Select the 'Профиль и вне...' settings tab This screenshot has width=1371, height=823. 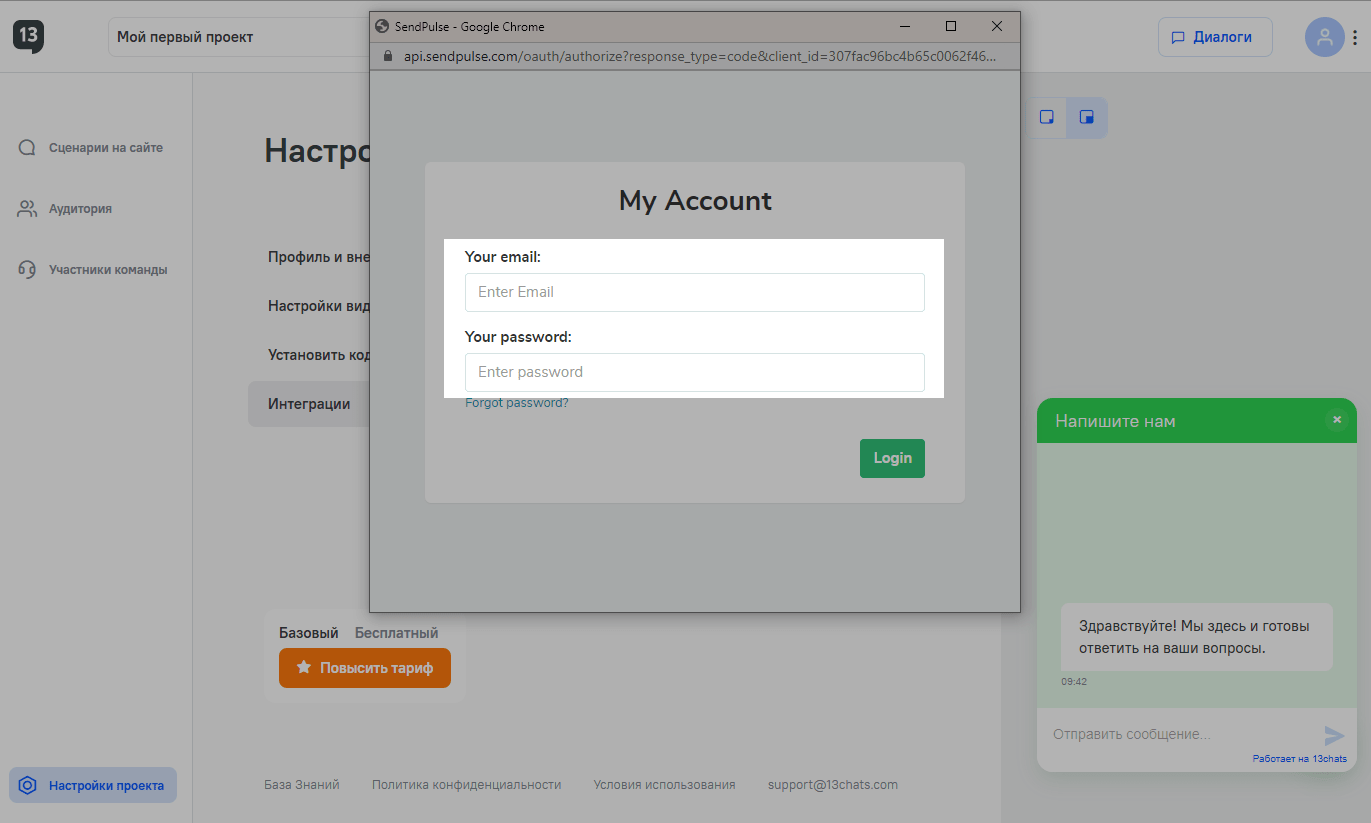319,257
